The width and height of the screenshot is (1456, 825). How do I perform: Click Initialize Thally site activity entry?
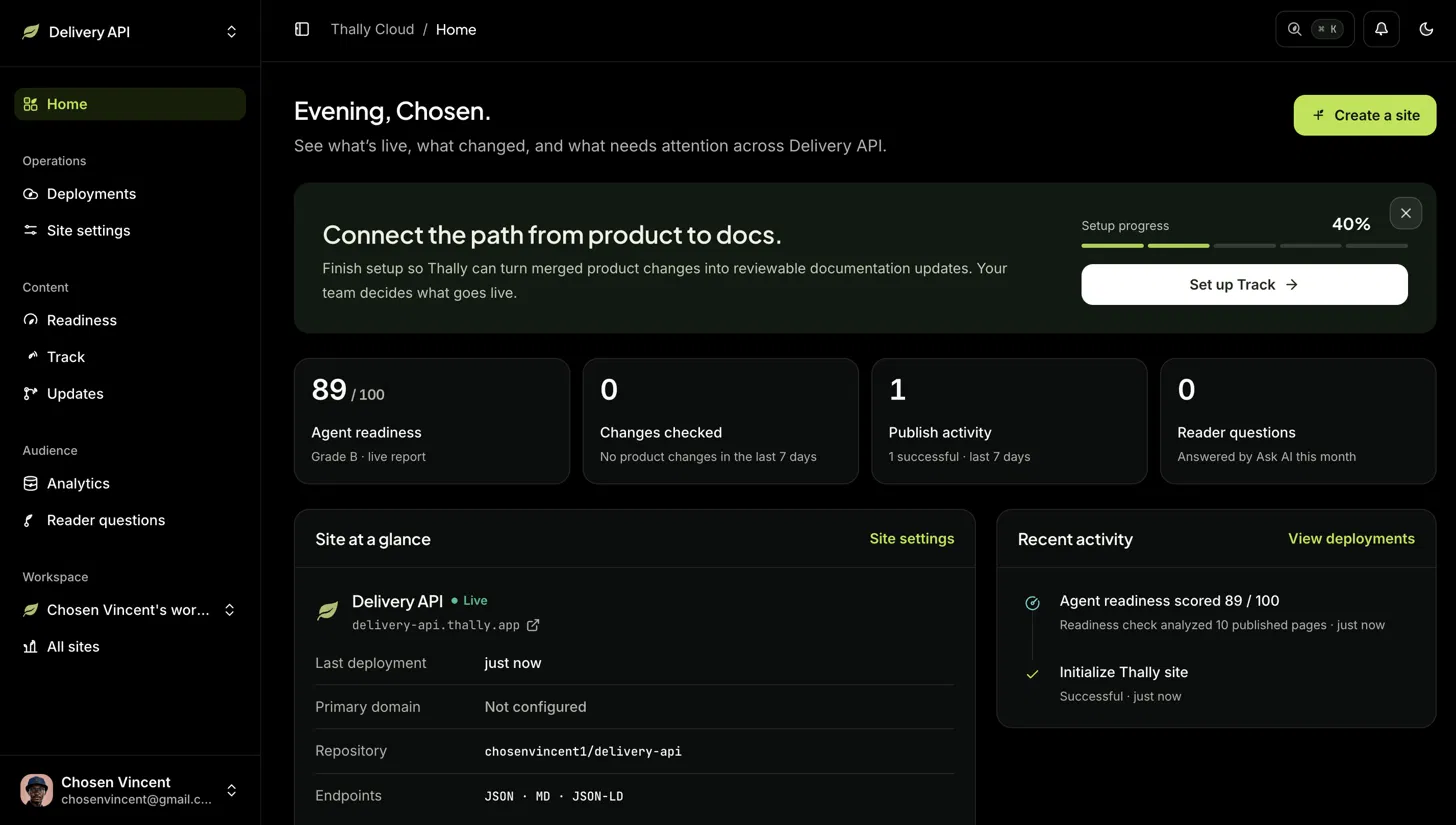(1123, 672)
